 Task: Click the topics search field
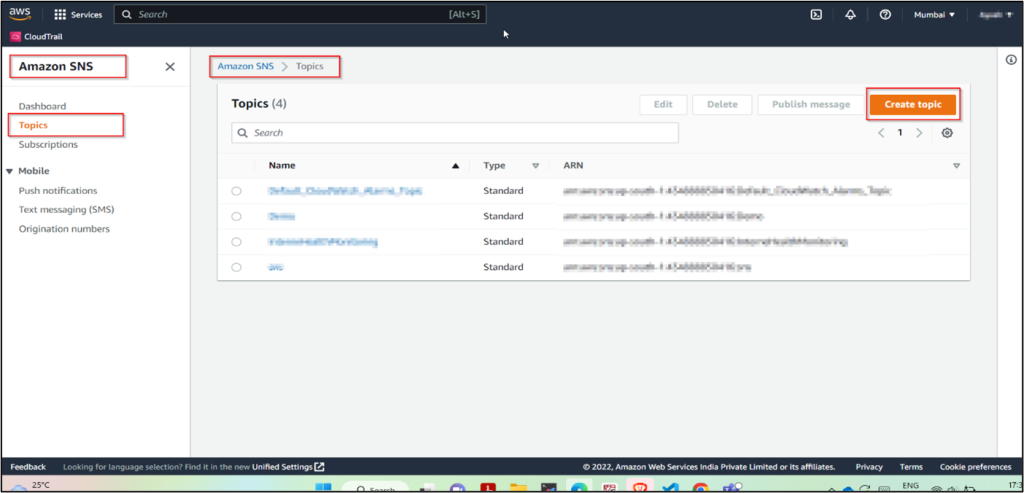tap(455, 133)
